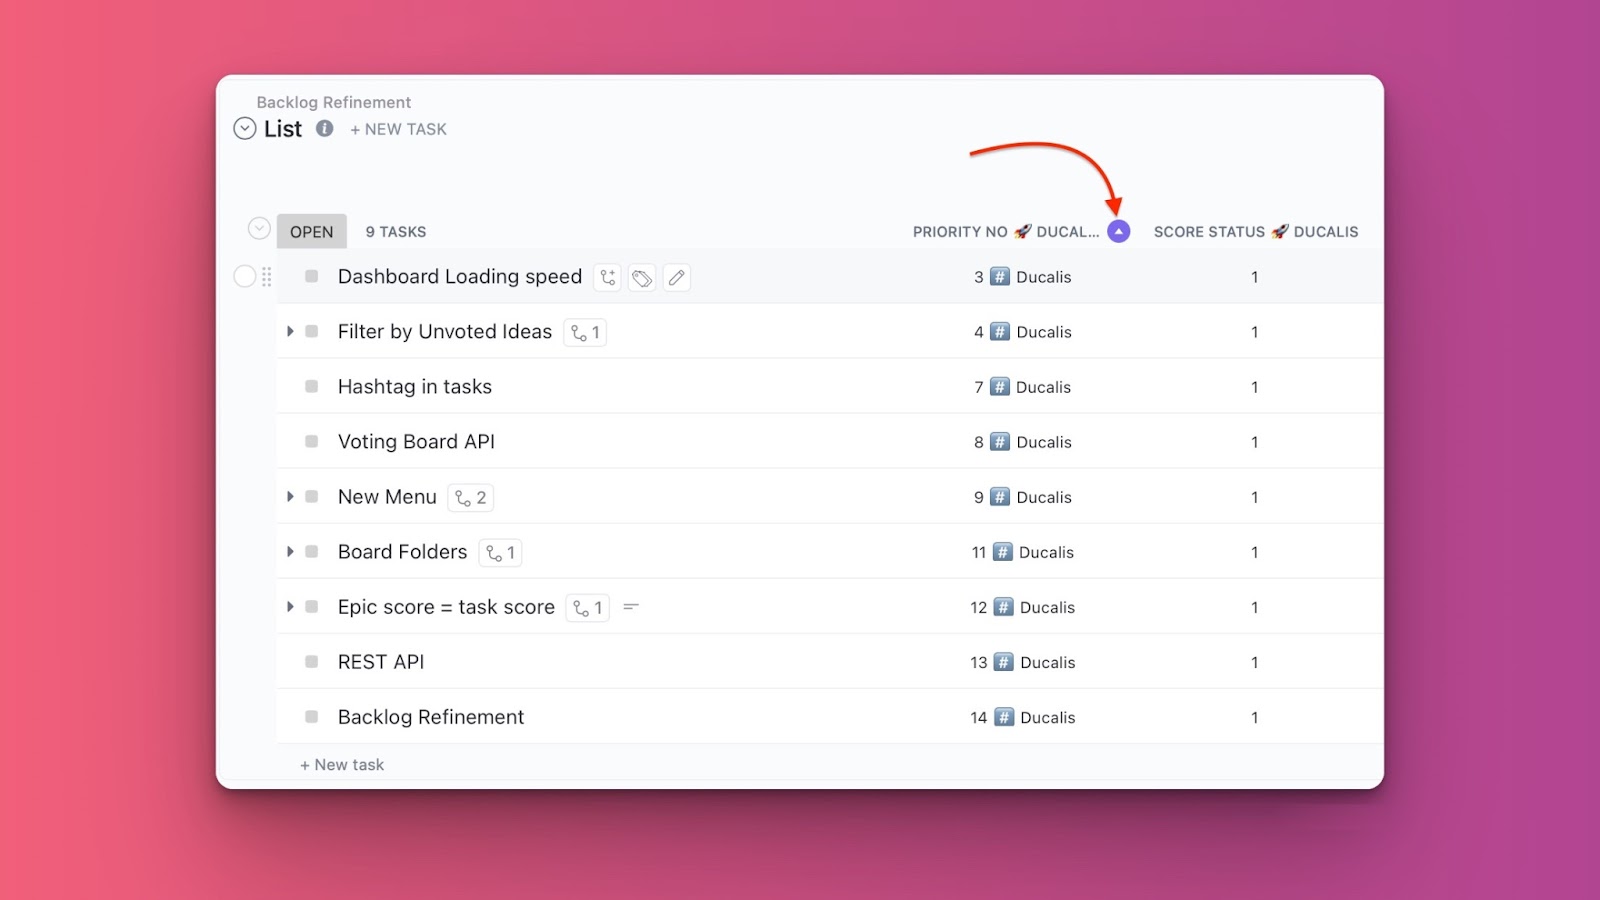Click the Score Status Ducalis column header

1255,232
